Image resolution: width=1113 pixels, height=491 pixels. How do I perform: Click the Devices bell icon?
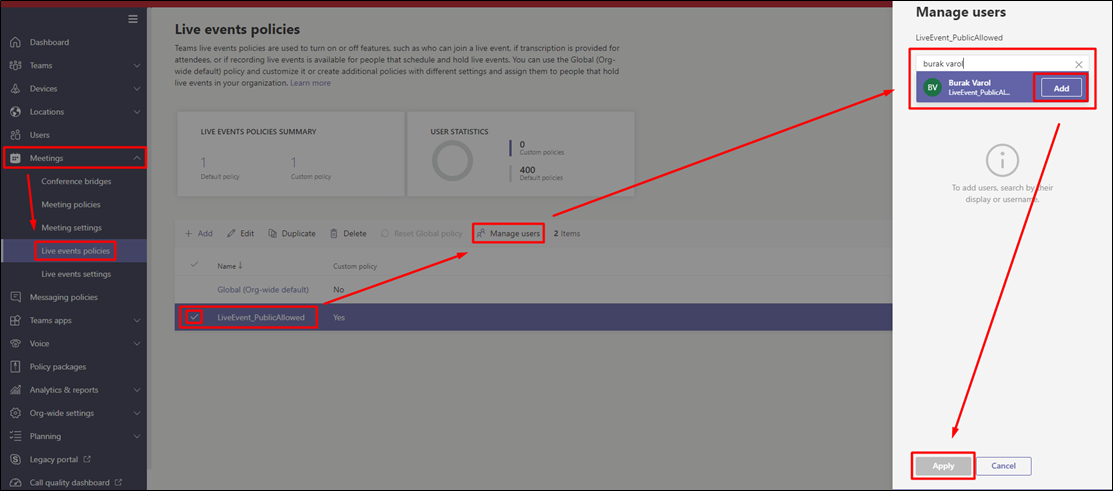16,89
